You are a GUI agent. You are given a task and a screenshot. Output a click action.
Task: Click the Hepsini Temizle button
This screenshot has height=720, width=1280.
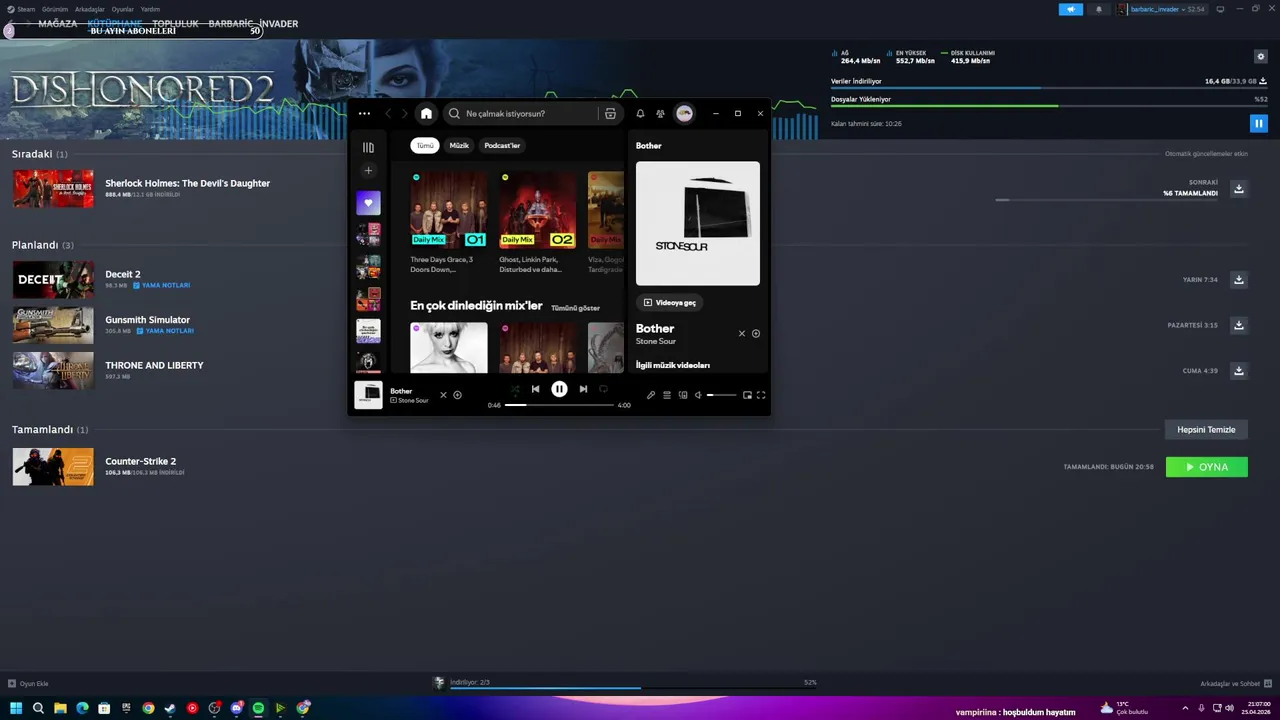point(1206,430)
